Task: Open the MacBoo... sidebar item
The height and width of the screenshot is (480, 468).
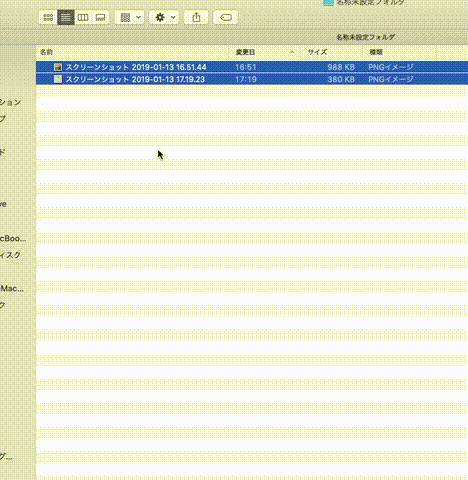Action: pos(13,238)
